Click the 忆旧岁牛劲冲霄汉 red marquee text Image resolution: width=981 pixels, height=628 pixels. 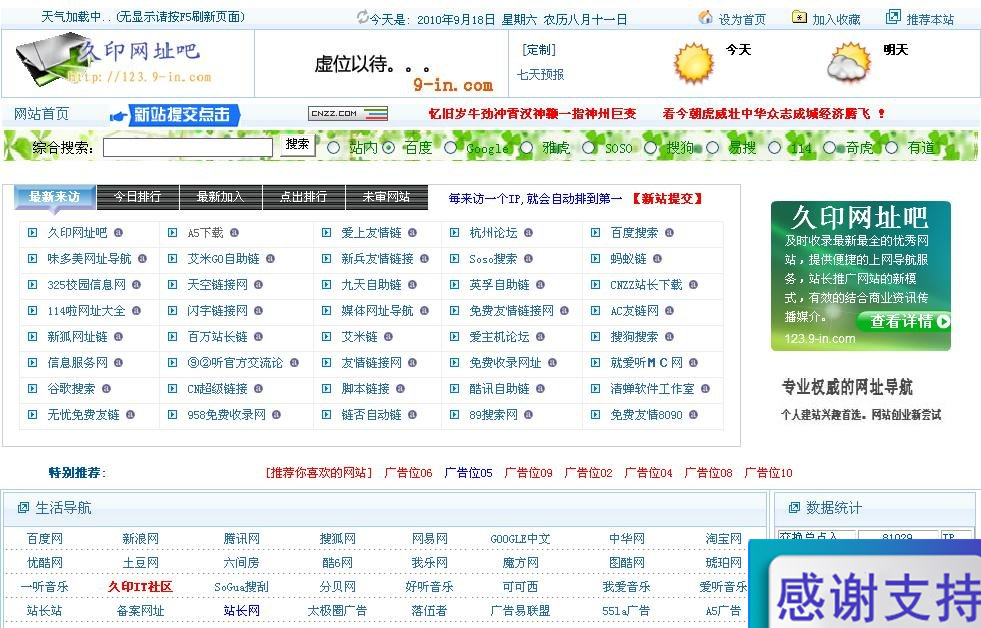532,114
